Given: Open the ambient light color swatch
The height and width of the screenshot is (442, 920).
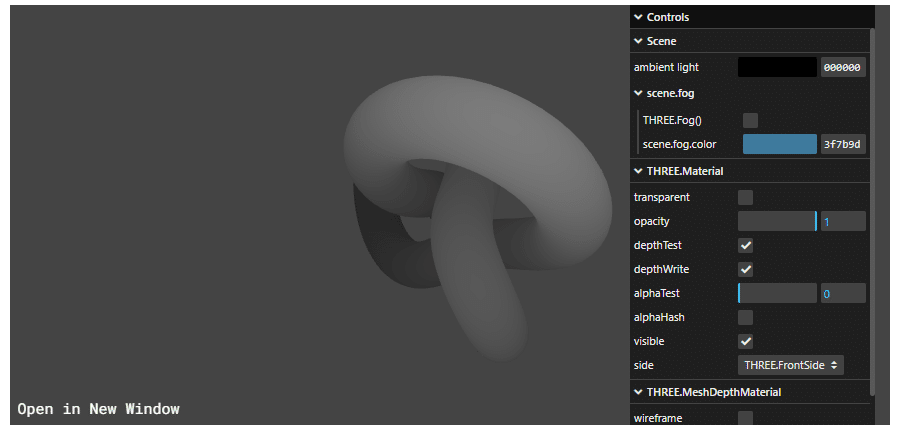Looking at the screenshot, I should pyautogui.click(x=777, y=68).
